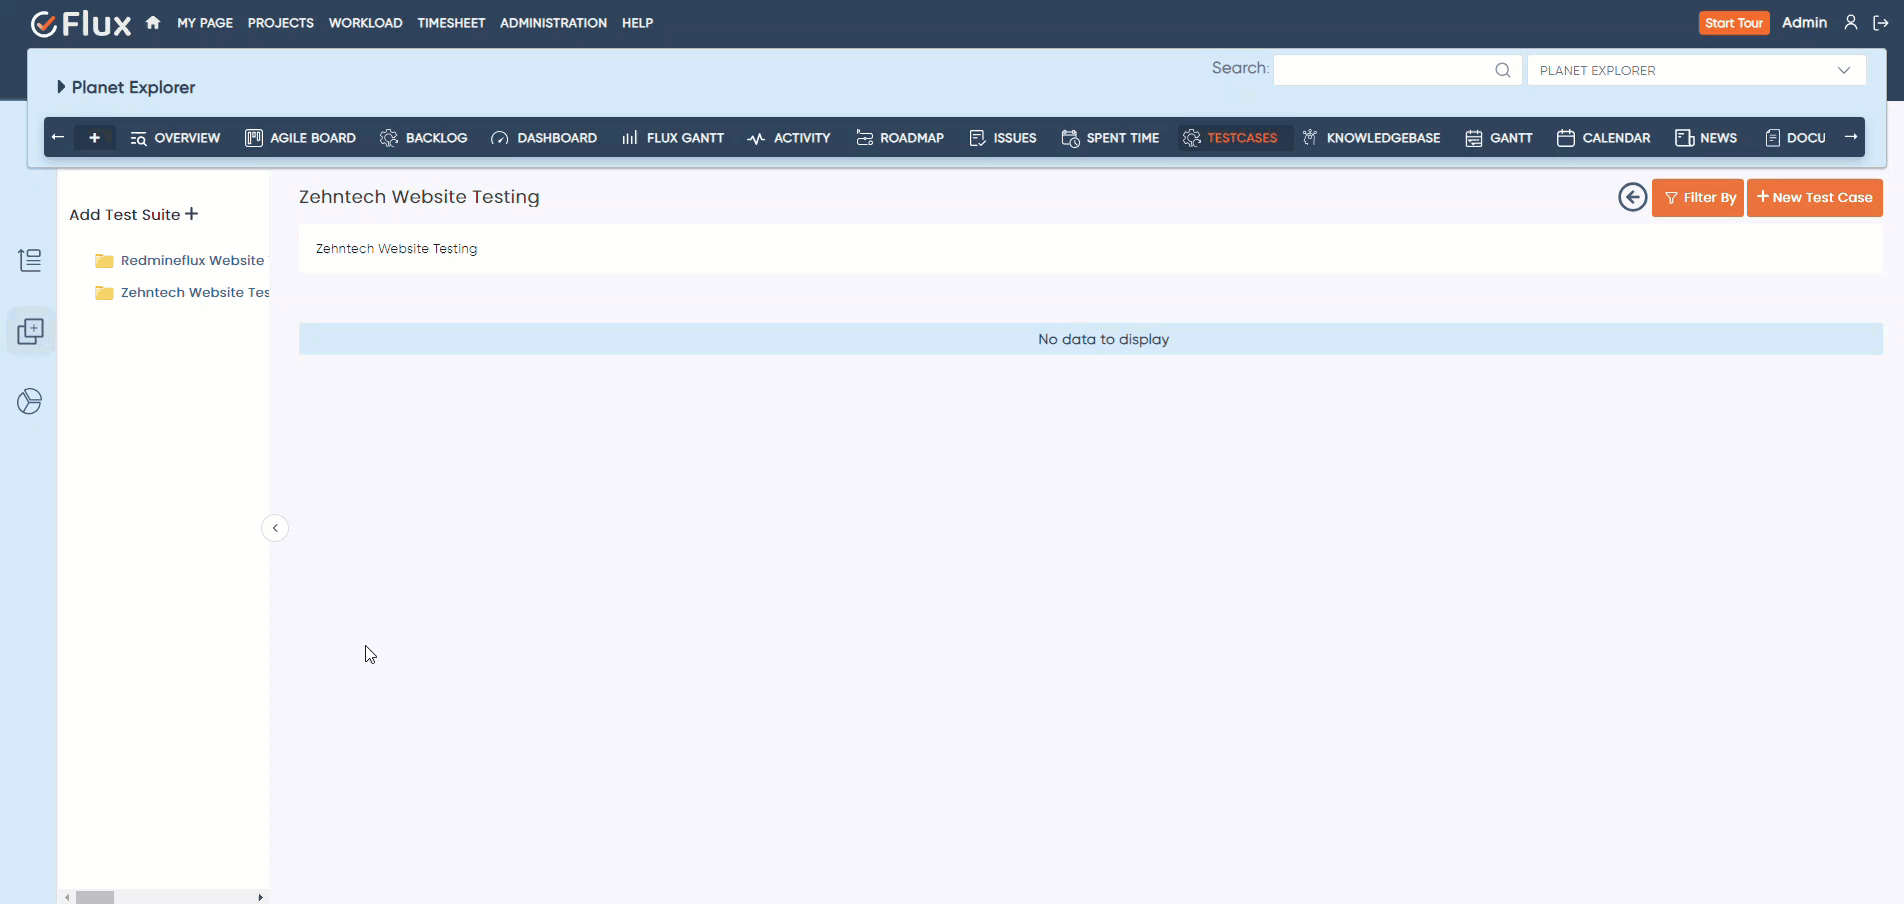Open the Administration menu

pyautogui.click(x=553, y=23)
